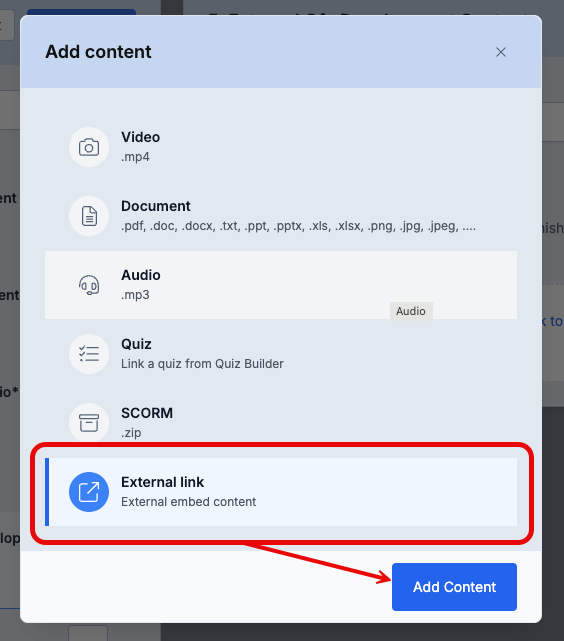Click the .mp4 format subtitle
Viewport: 564px width, 641px height.
click(135, 157)
